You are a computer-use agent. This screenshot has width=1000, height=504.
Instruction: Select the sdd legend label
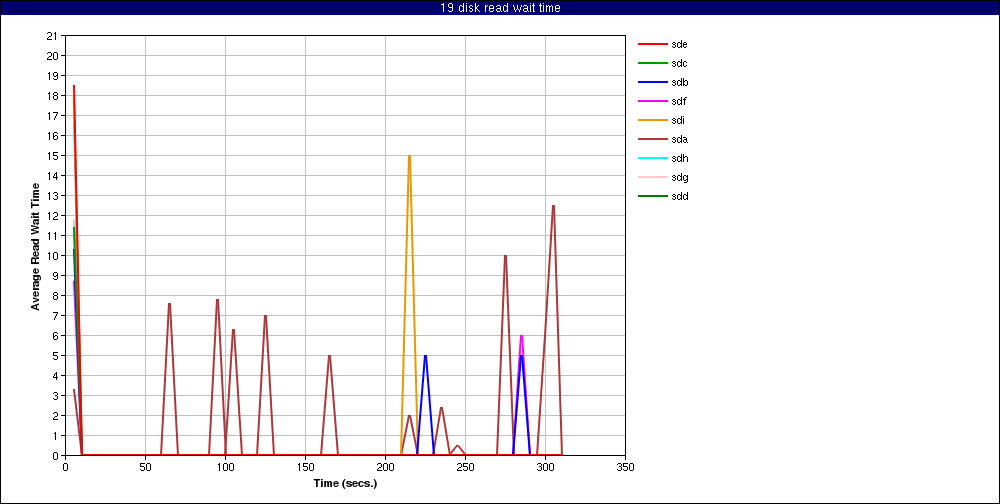pos(679,196)
